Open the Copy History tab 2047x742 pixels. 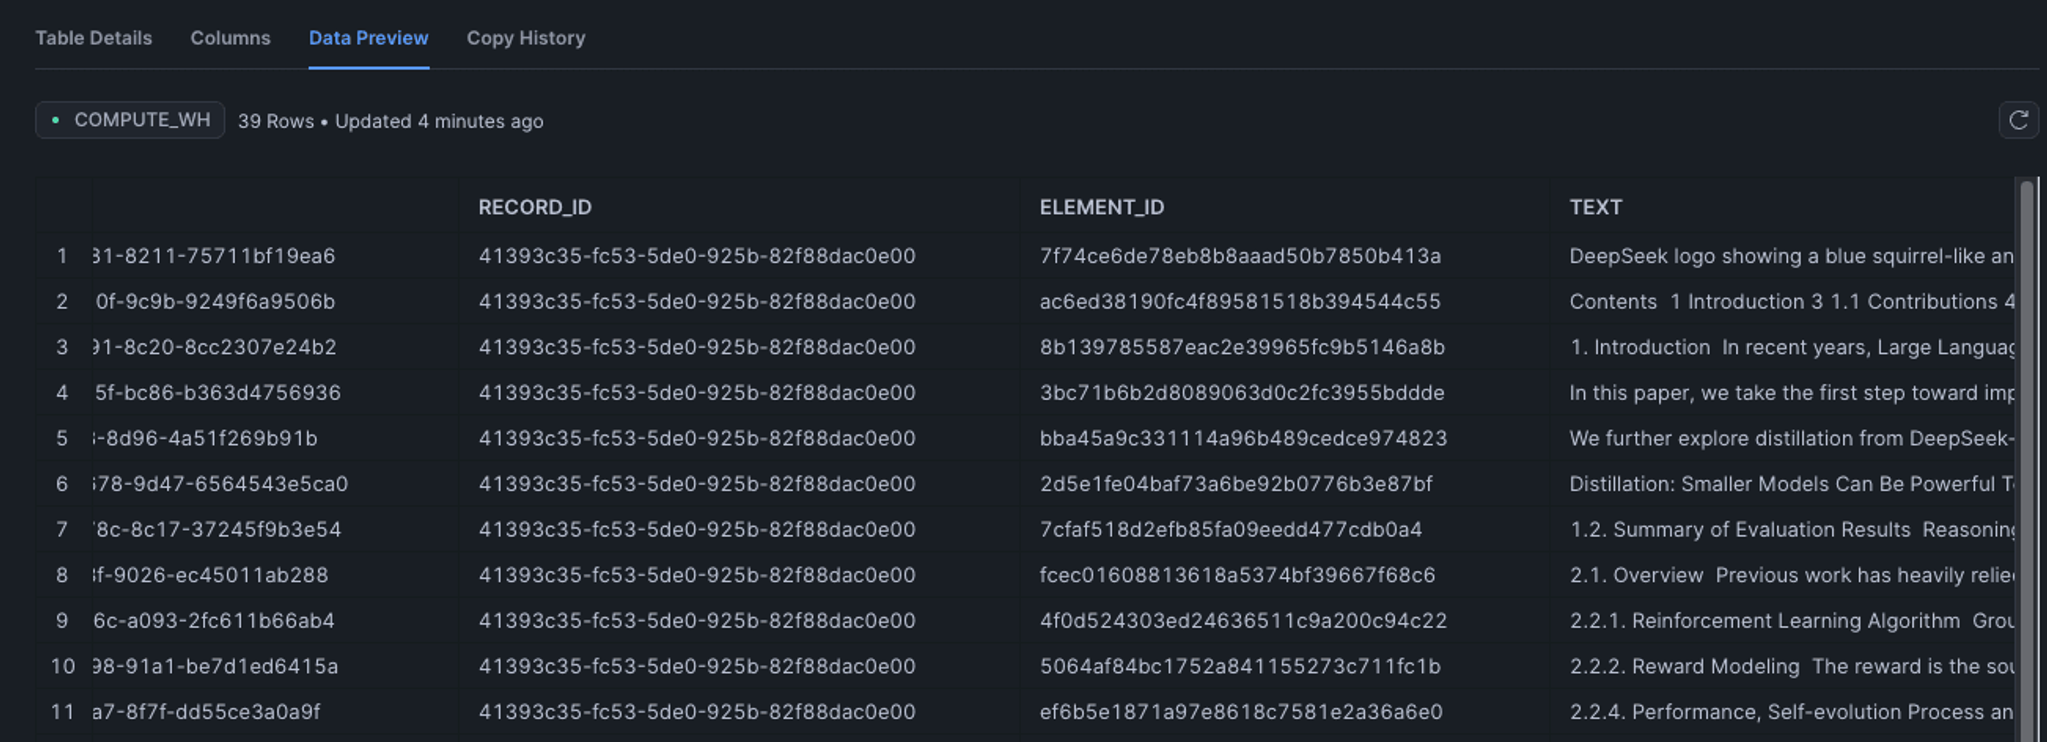coord(526,38)
